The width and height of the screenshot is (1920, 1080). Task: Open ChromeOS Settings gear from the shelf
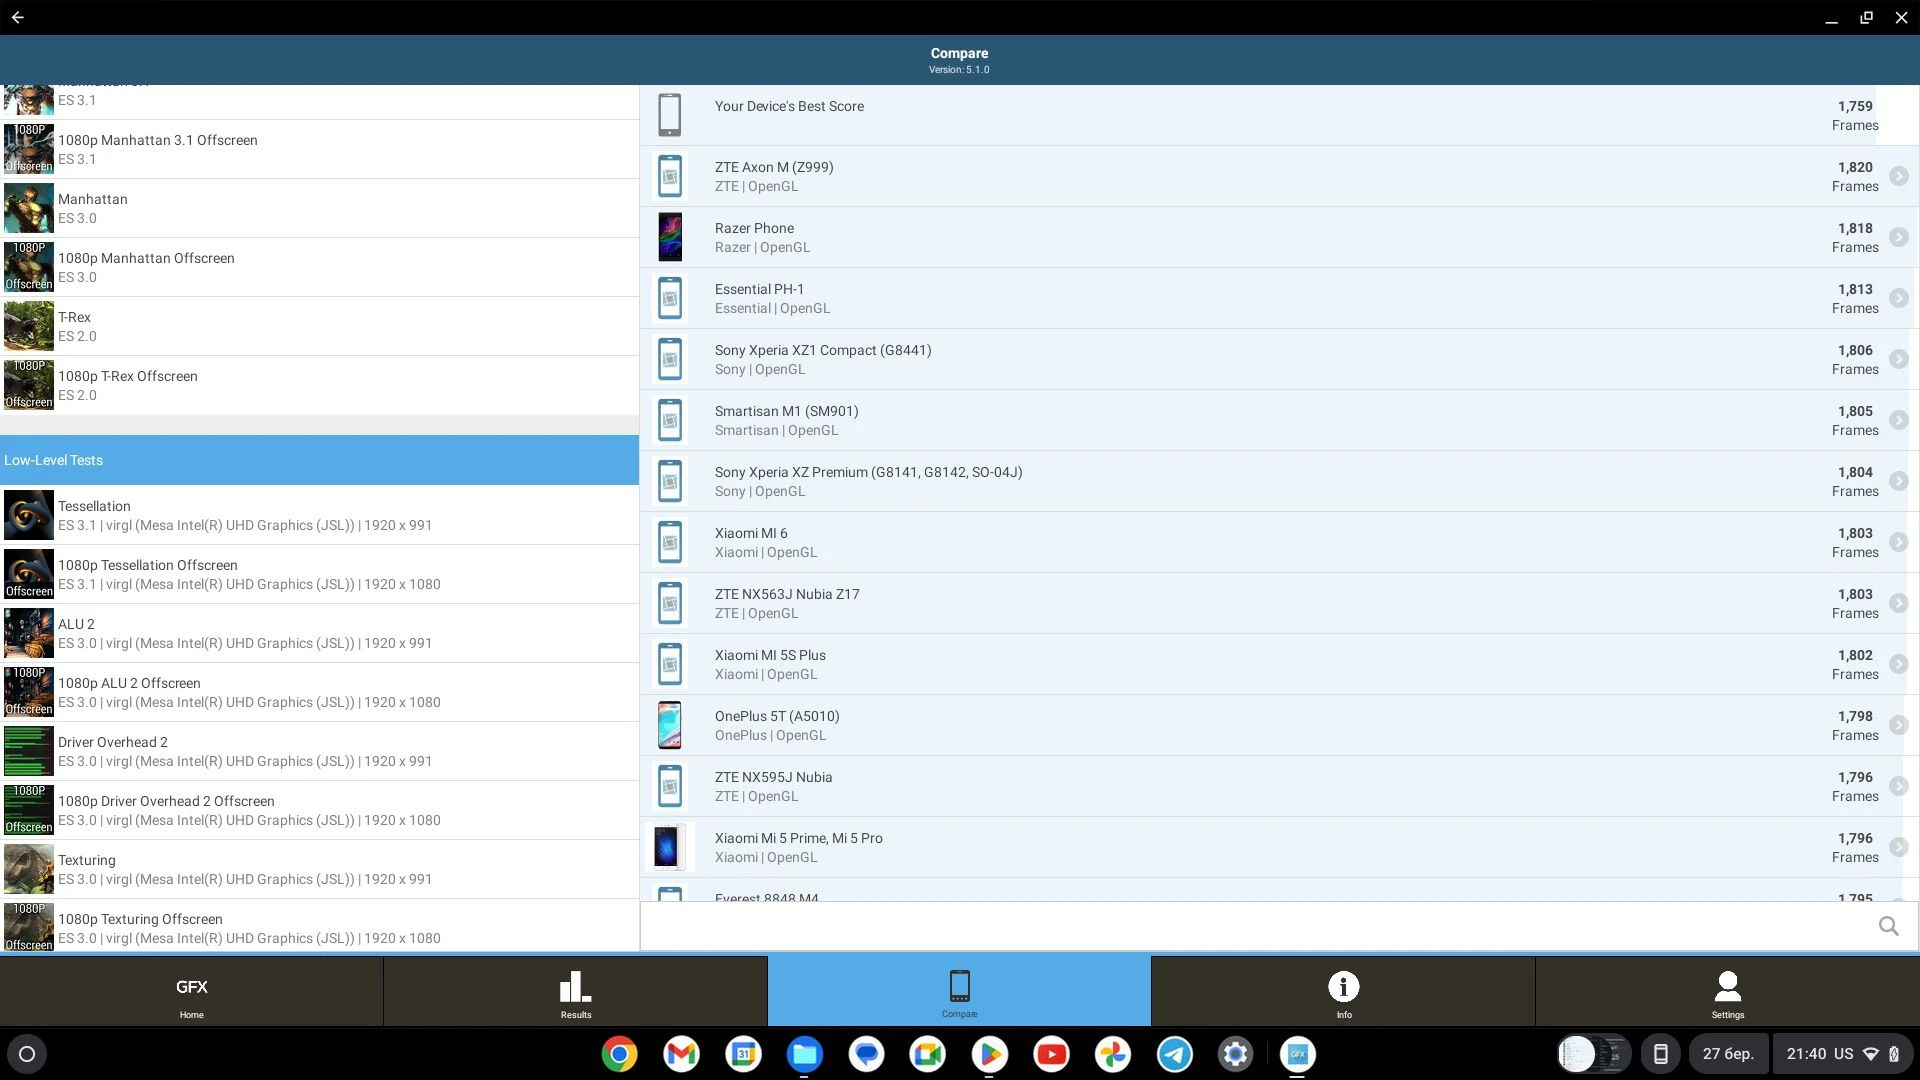click(1236, 1054)
